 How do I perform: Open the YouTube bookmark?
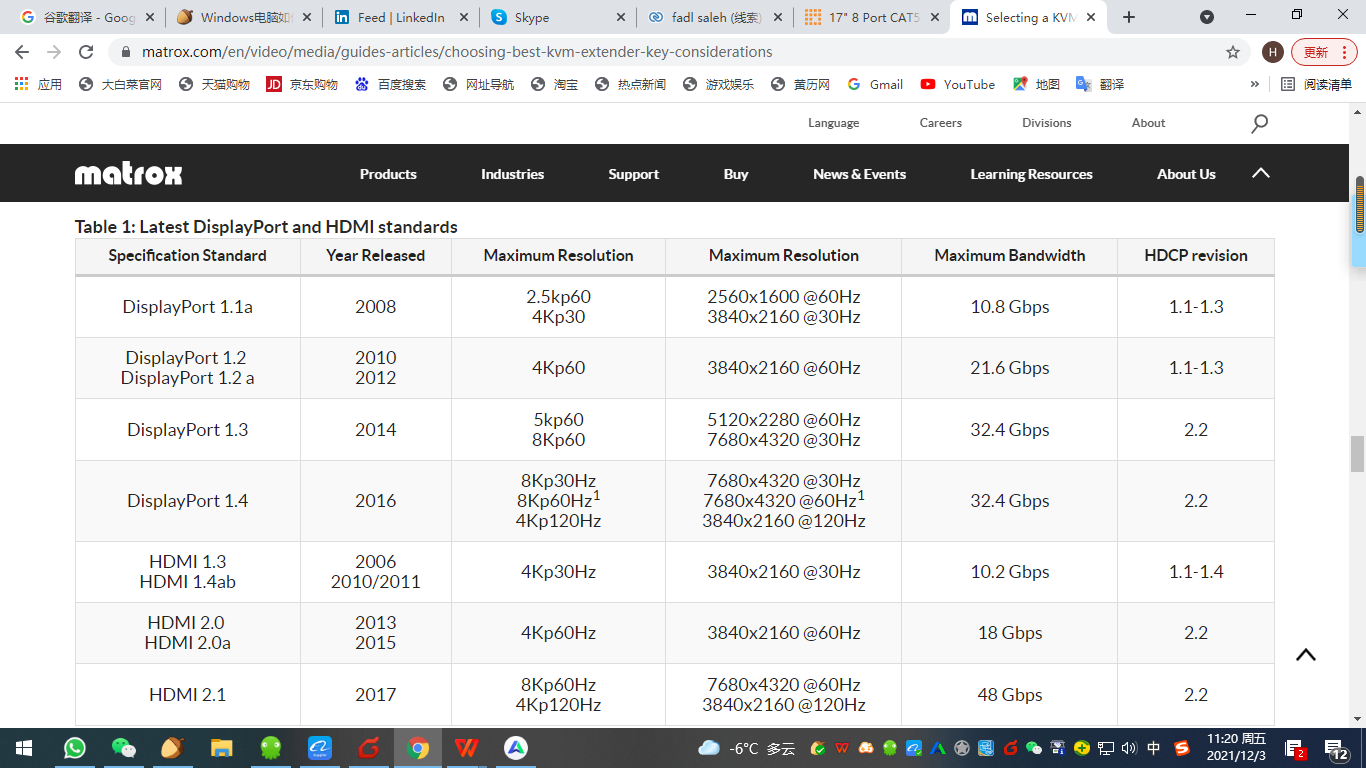pyautogui.click(x=958, y=85)
